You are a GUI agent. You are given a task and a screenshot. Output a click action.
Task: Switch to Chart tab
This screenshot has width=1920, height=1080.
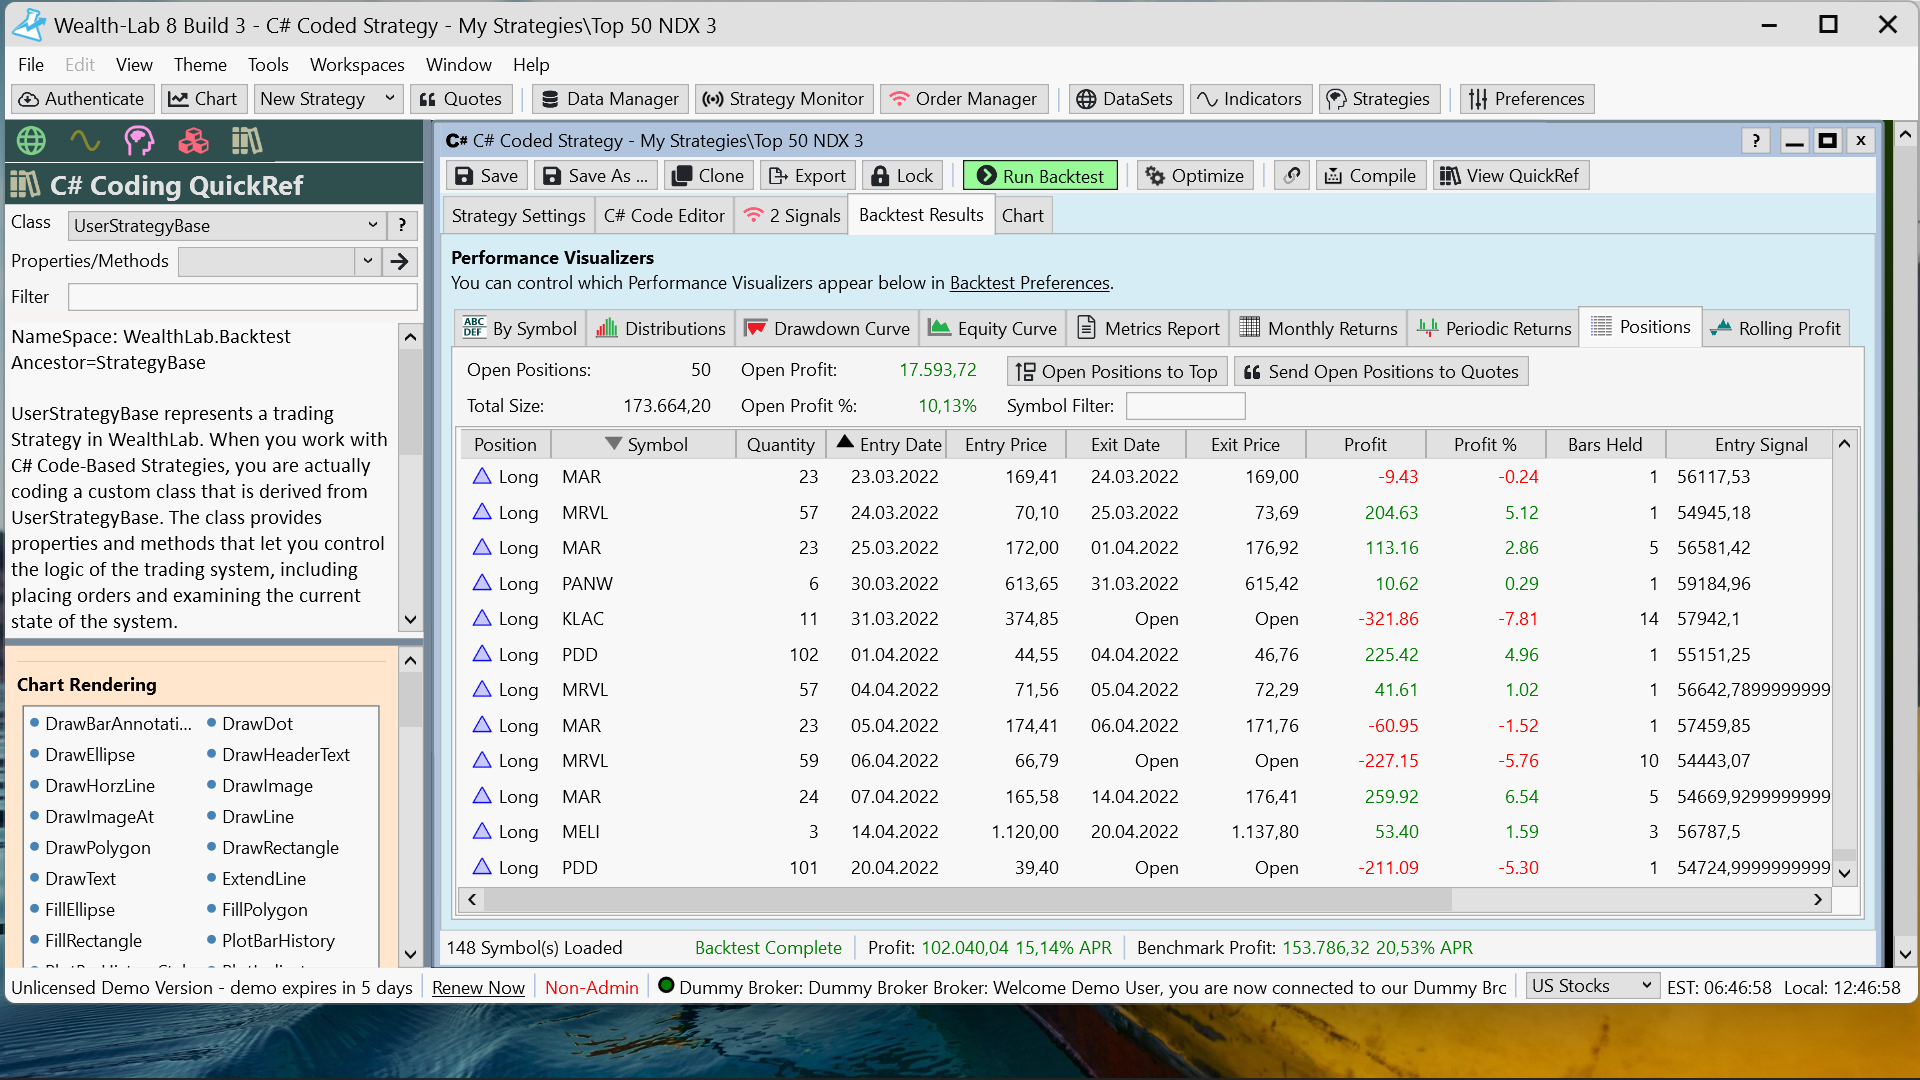pos(1022,216)
